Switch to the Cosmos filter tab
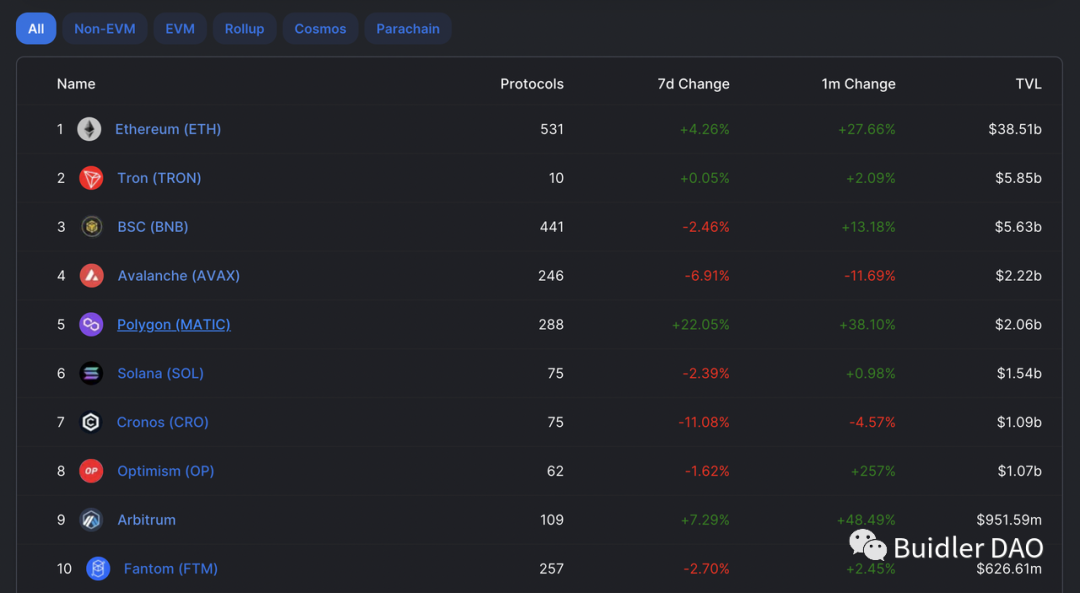1080x593 pixels. pyautogui.click(x=320, y=29)
